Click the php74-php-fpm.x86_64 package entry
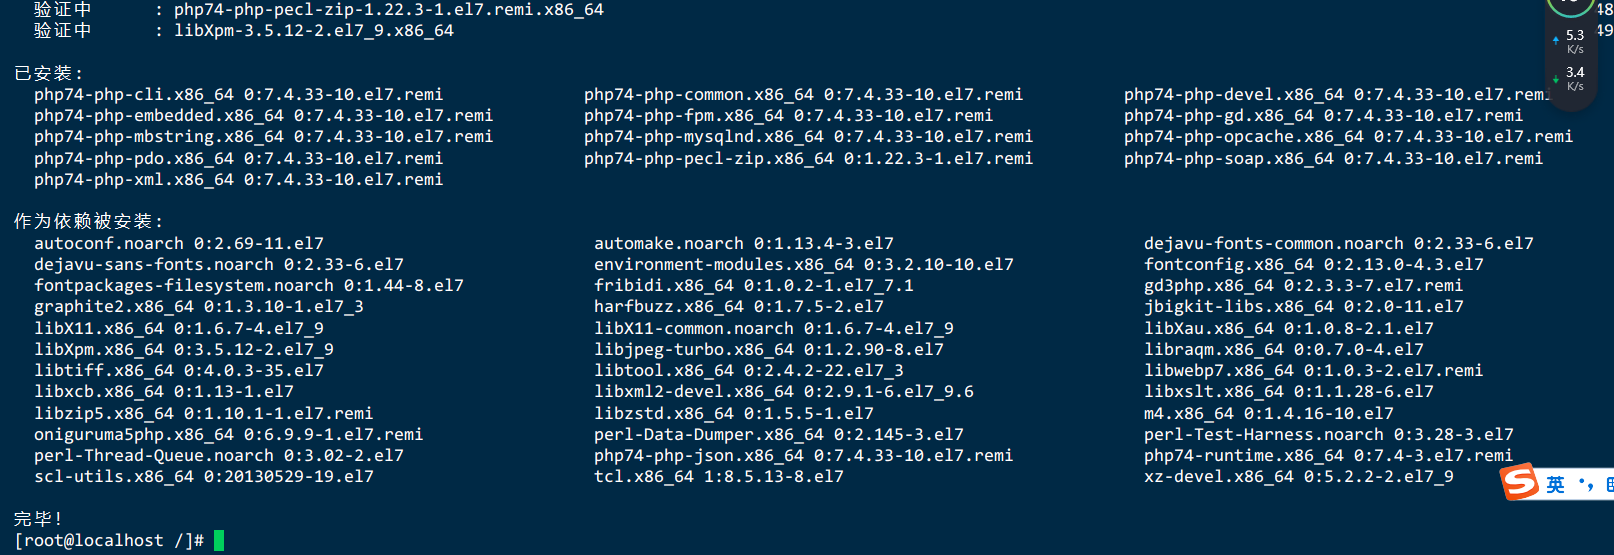The image size is (1614, 555). 788,116
